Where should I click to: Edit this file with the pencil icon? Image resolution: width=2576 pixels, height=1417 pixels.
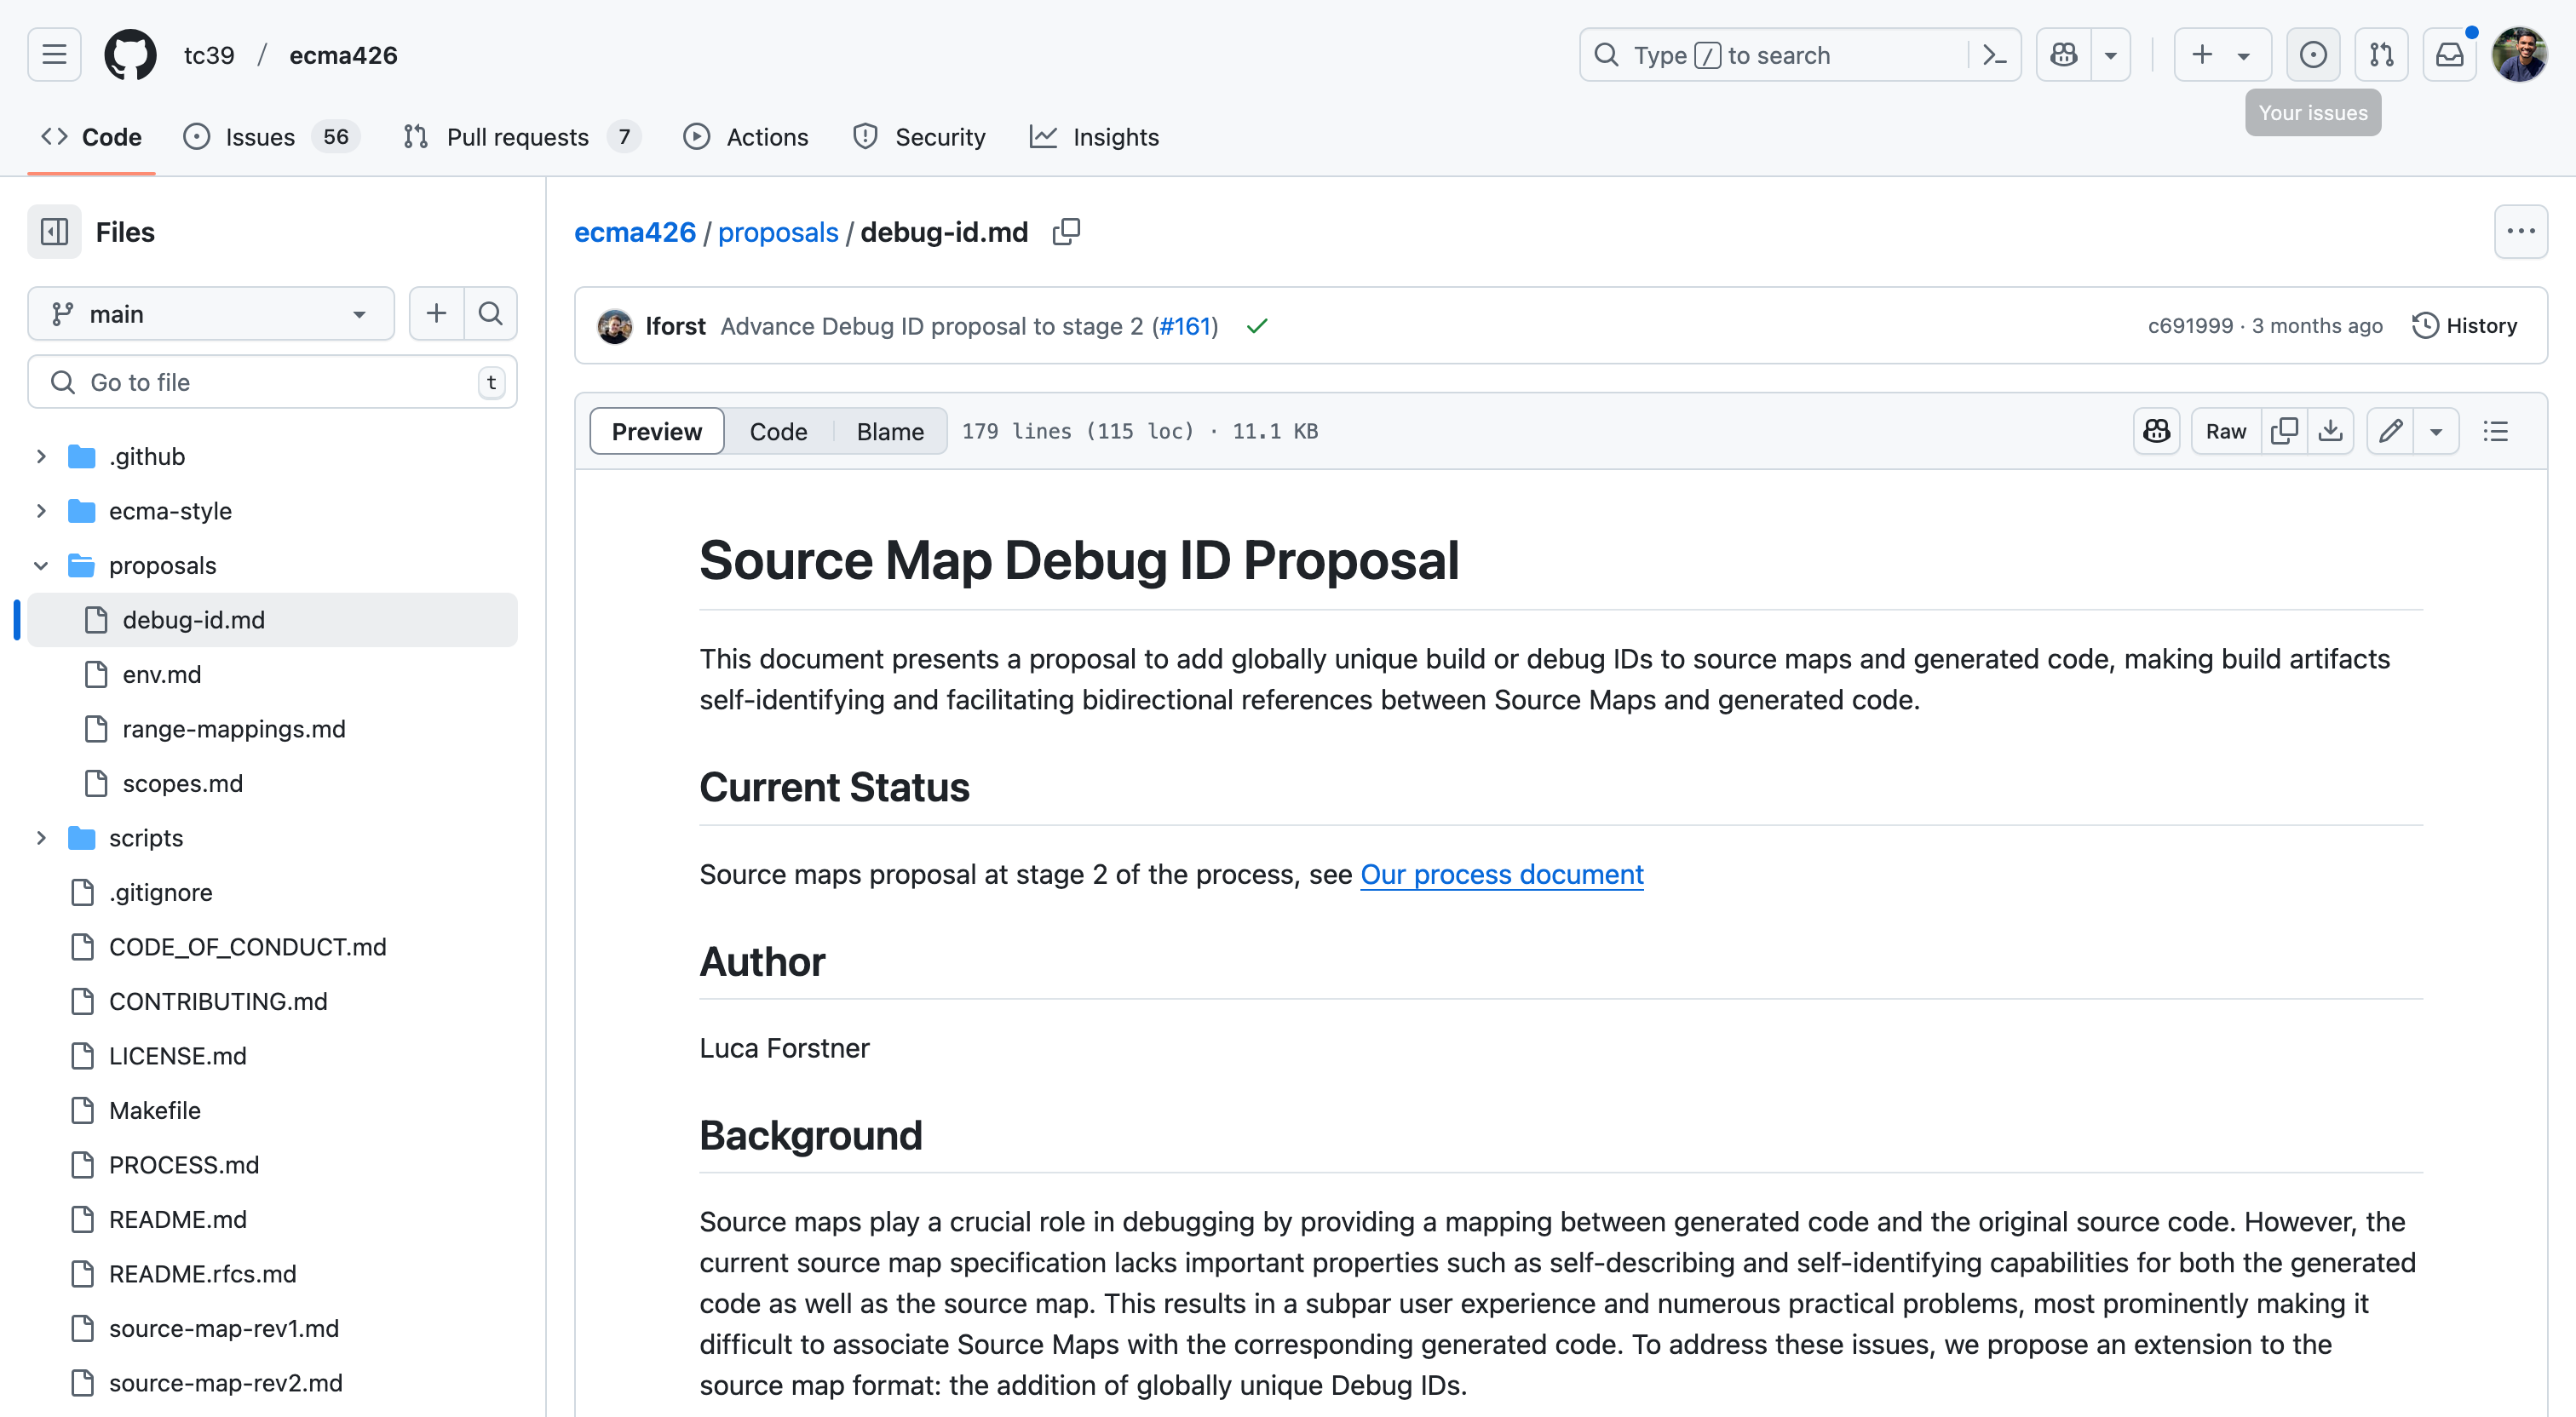(x=2390, y=431)
